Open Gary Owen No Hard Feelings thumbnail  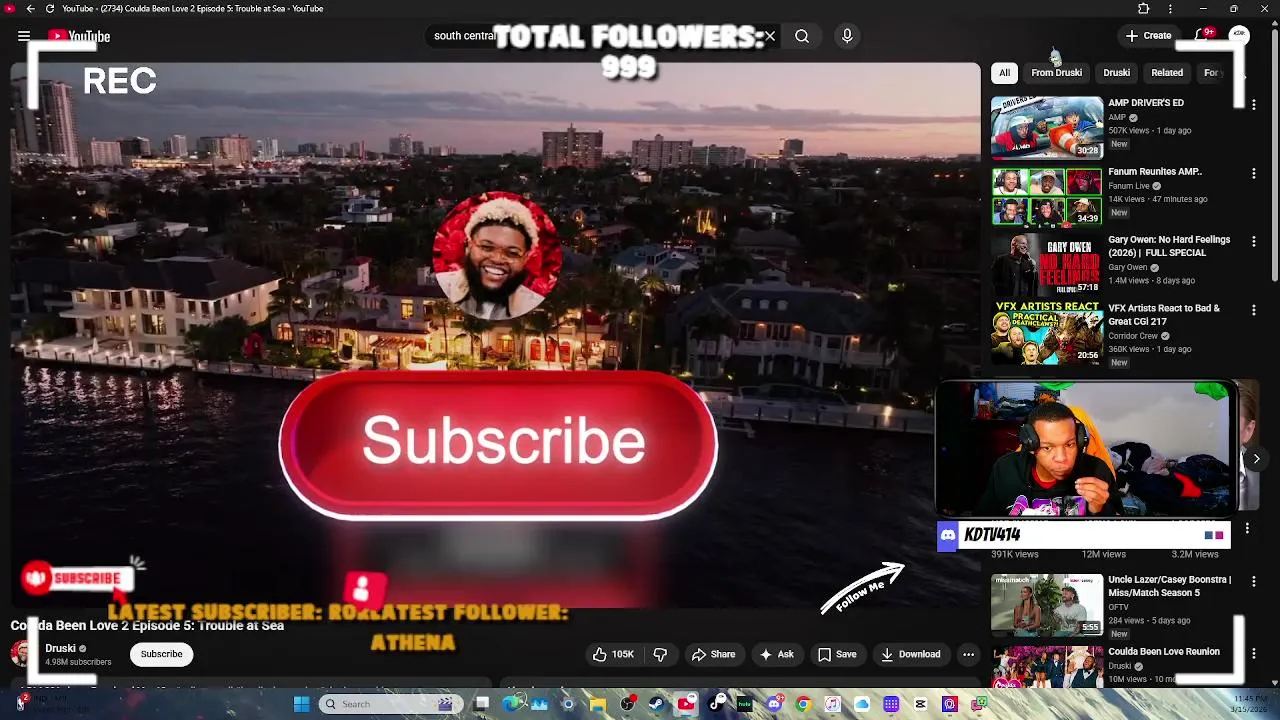1047,264
